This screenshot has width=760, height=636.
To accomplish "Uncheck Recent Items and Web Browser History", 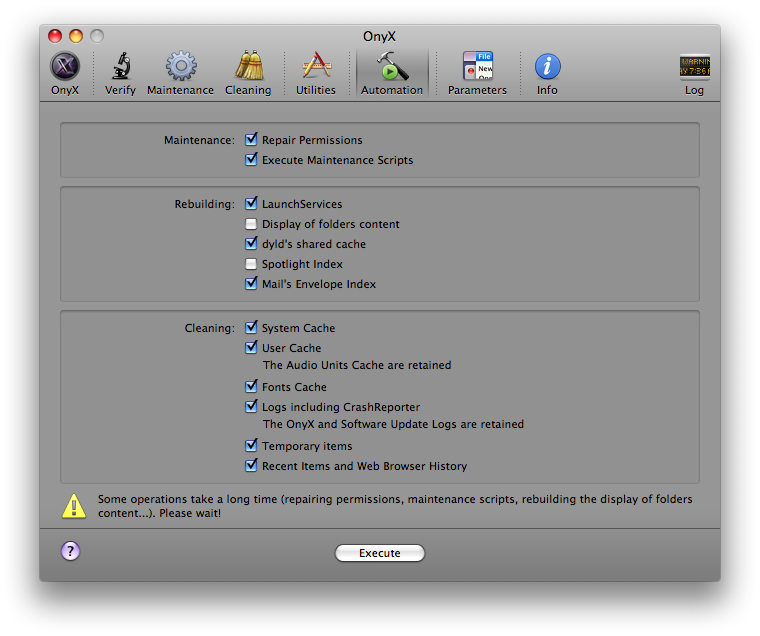I will click(x=251, y=465).
